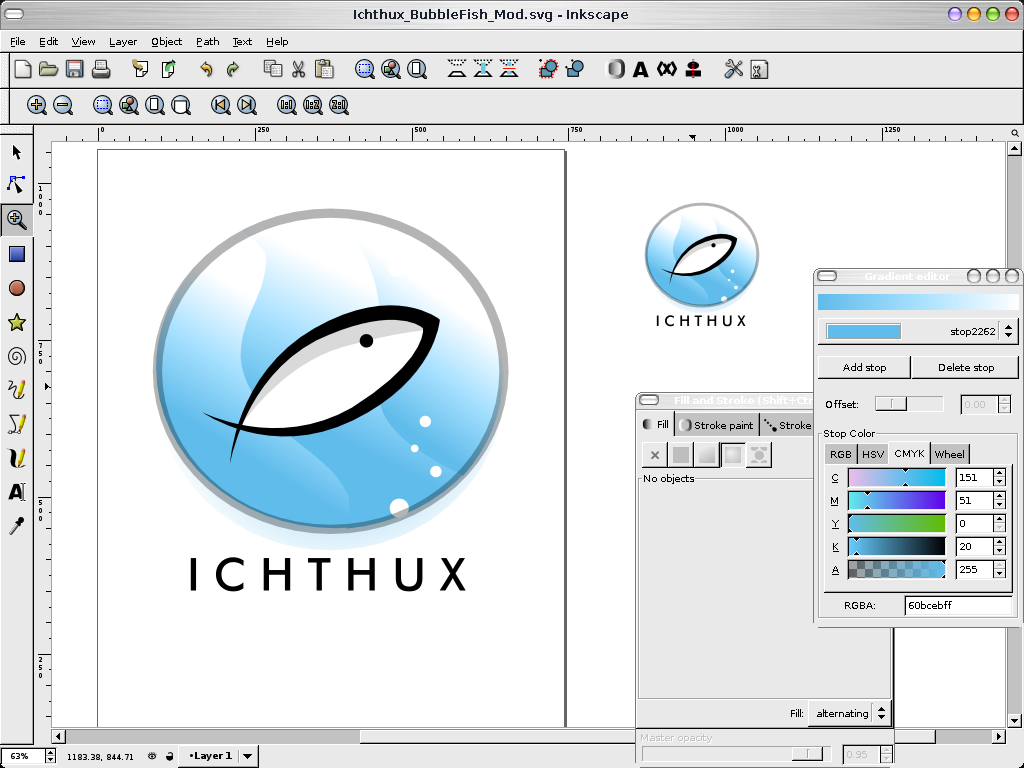1024x768 pixels.
Task: Click the Add stop button
Action: [864, 368]
